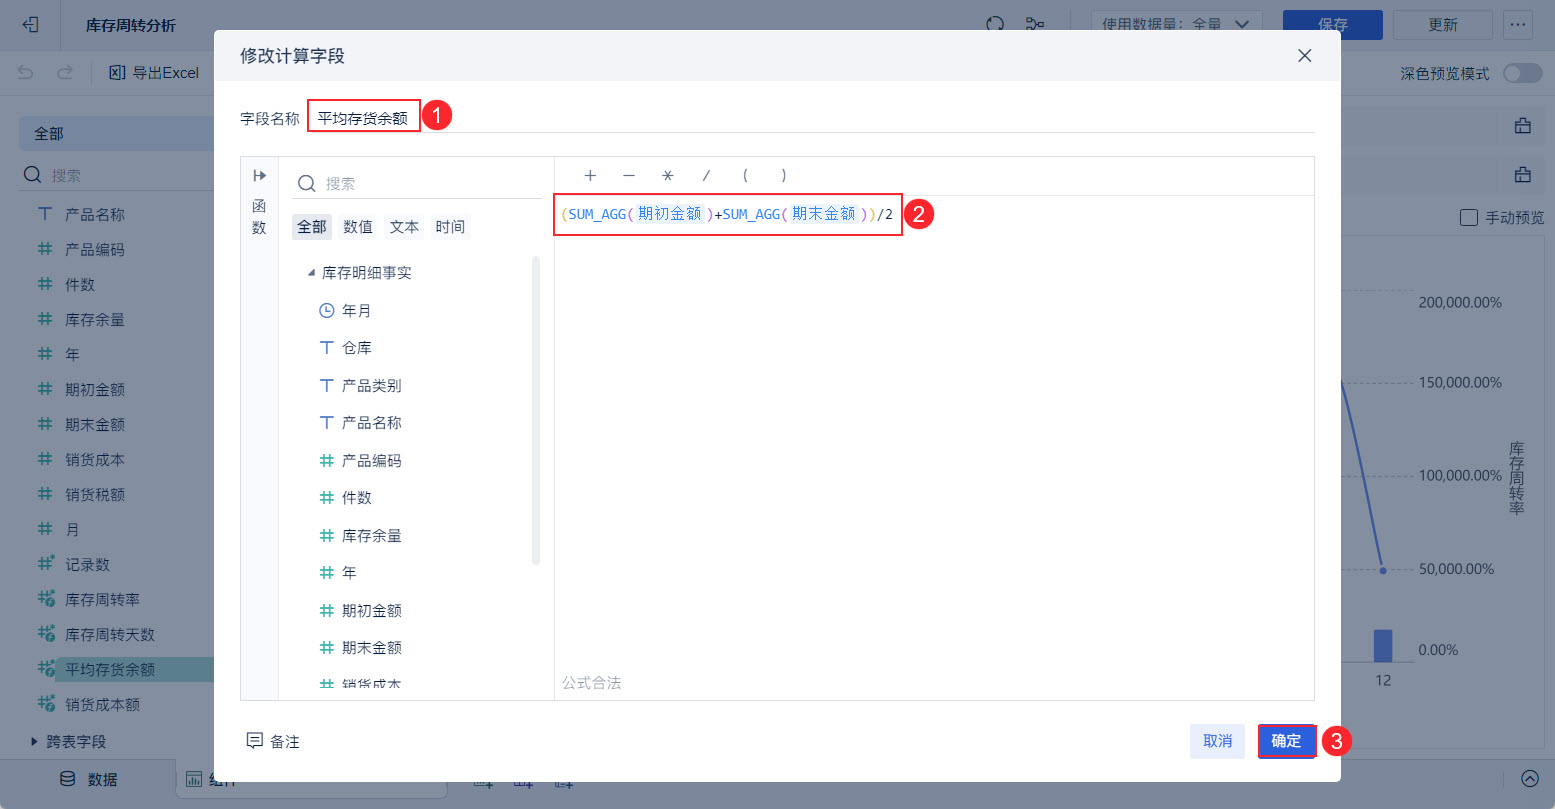Click the upper toolbox icon at right edge
The width and height of the screenshot is (1555, 809).
click(1523, 125)
